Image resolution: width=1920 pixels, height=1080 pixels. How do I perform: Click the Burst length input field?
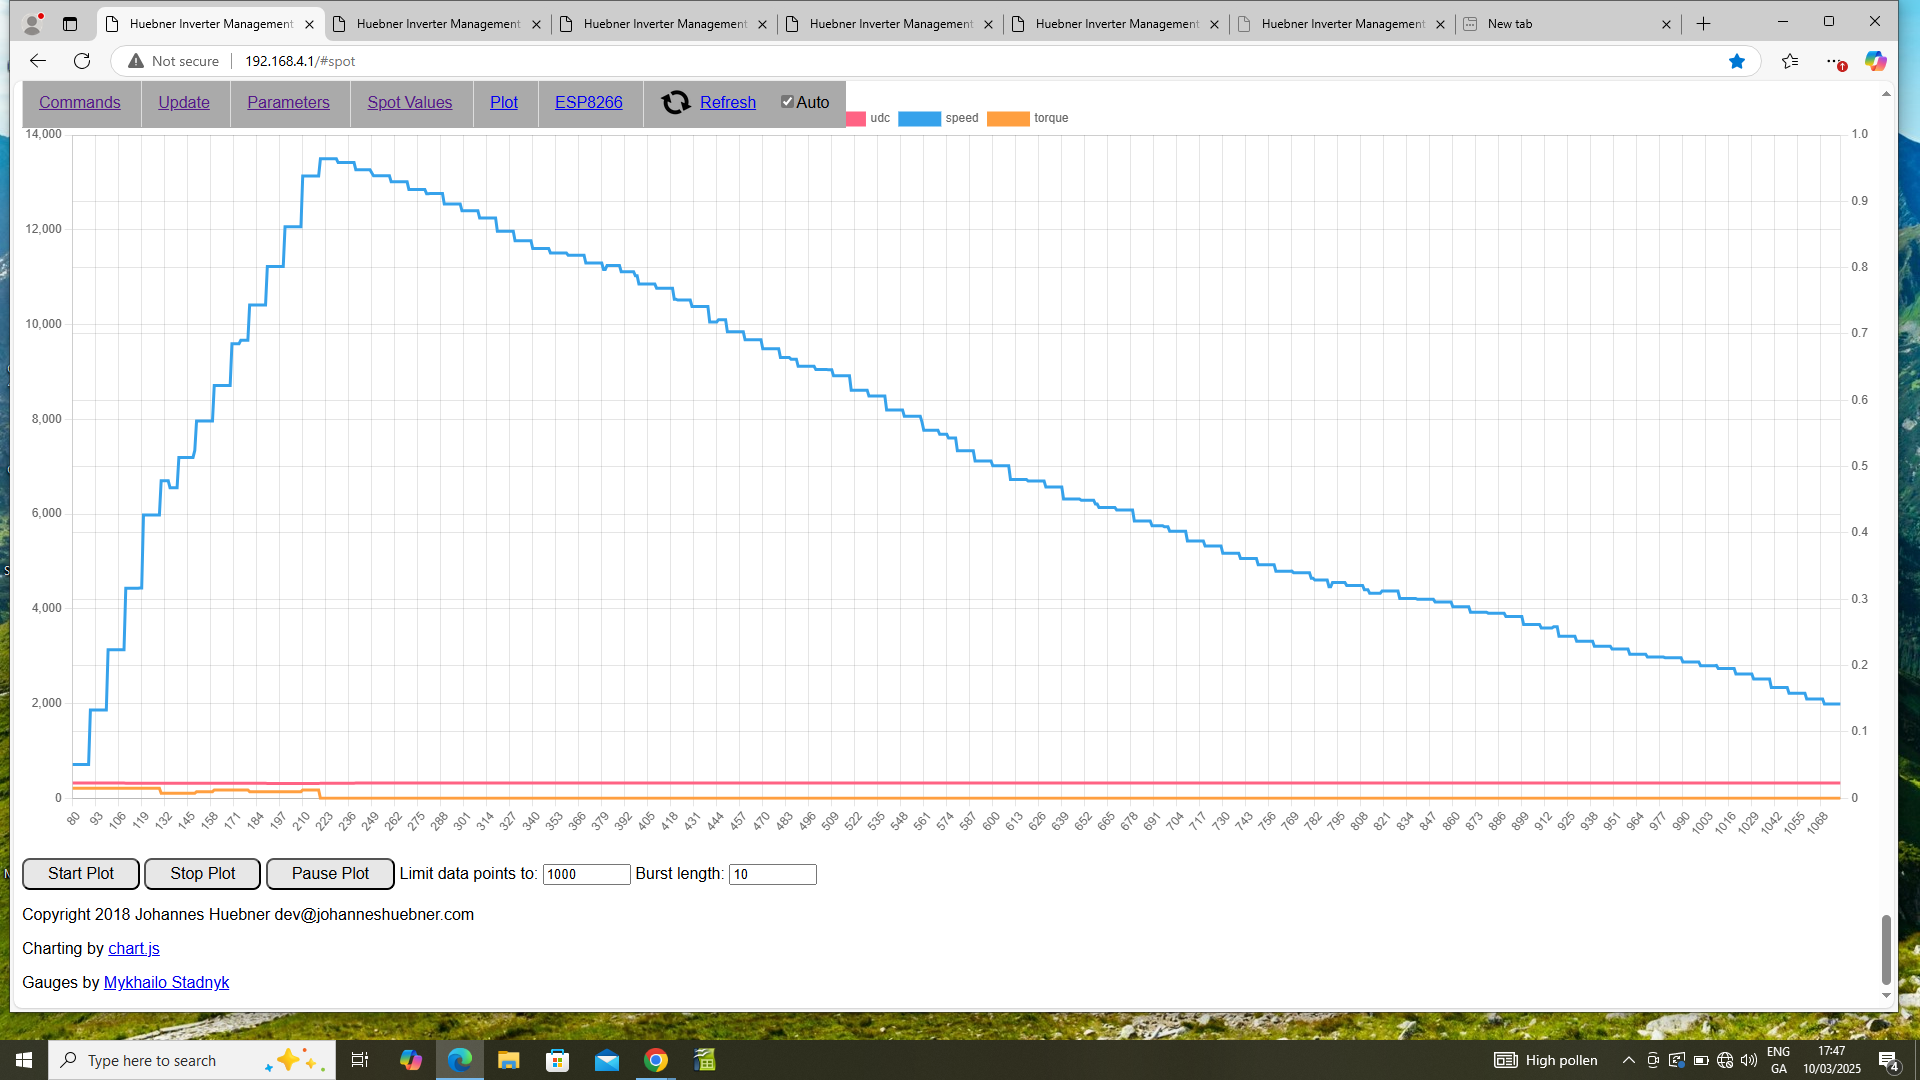(772, 874)
